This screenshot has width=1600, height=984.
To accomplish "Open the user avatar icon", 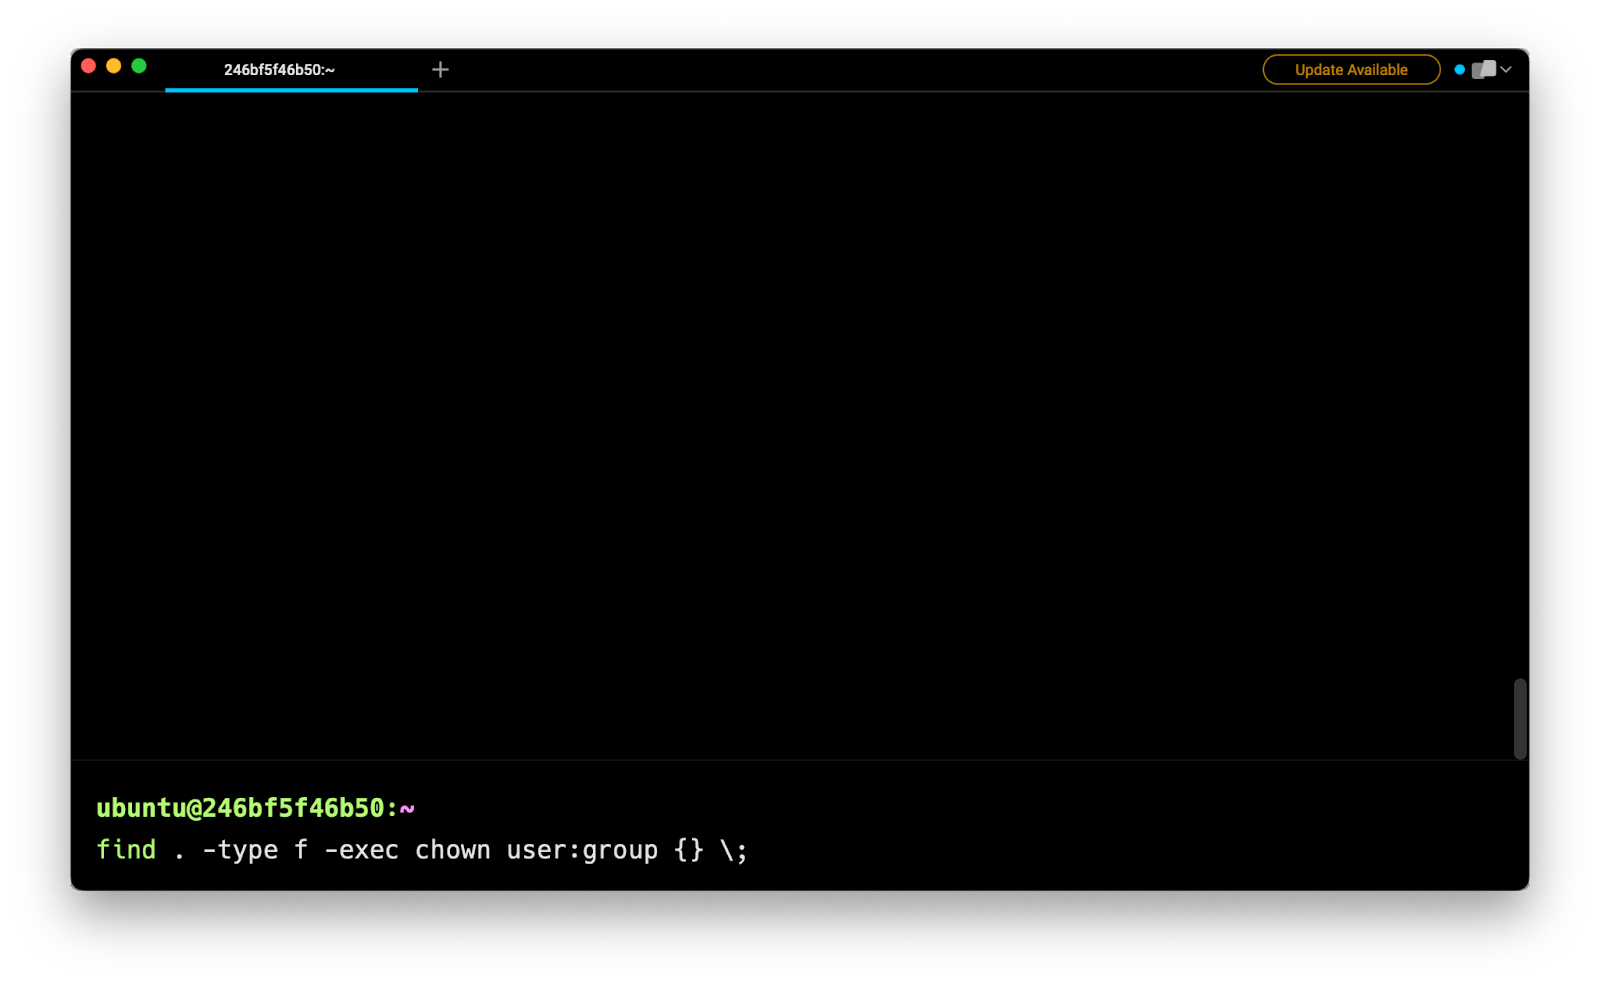I will tap(1484, 70).
